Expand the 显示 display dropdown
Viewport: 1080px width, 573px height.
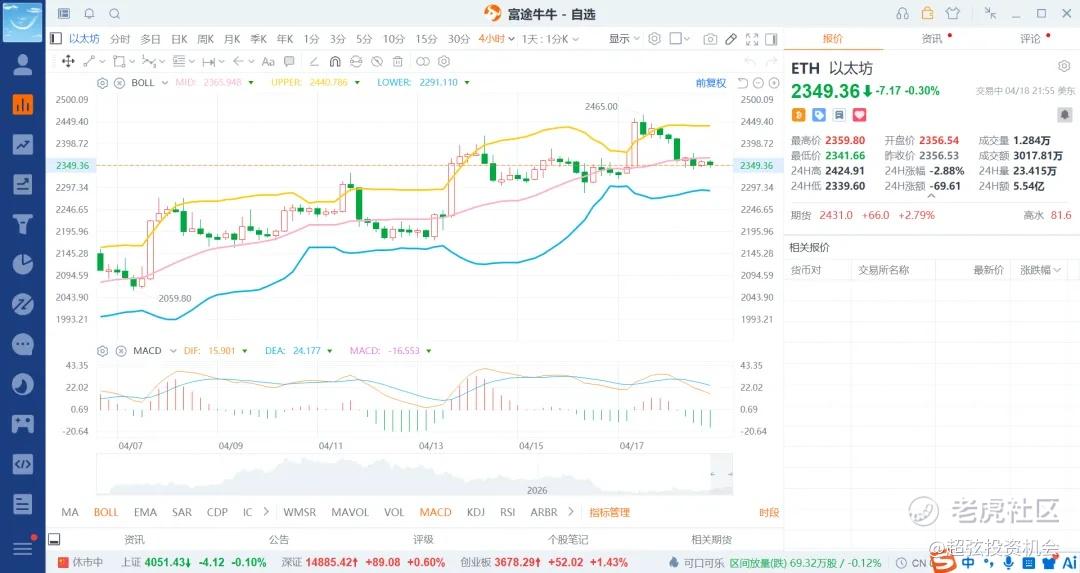click(624, 39)
